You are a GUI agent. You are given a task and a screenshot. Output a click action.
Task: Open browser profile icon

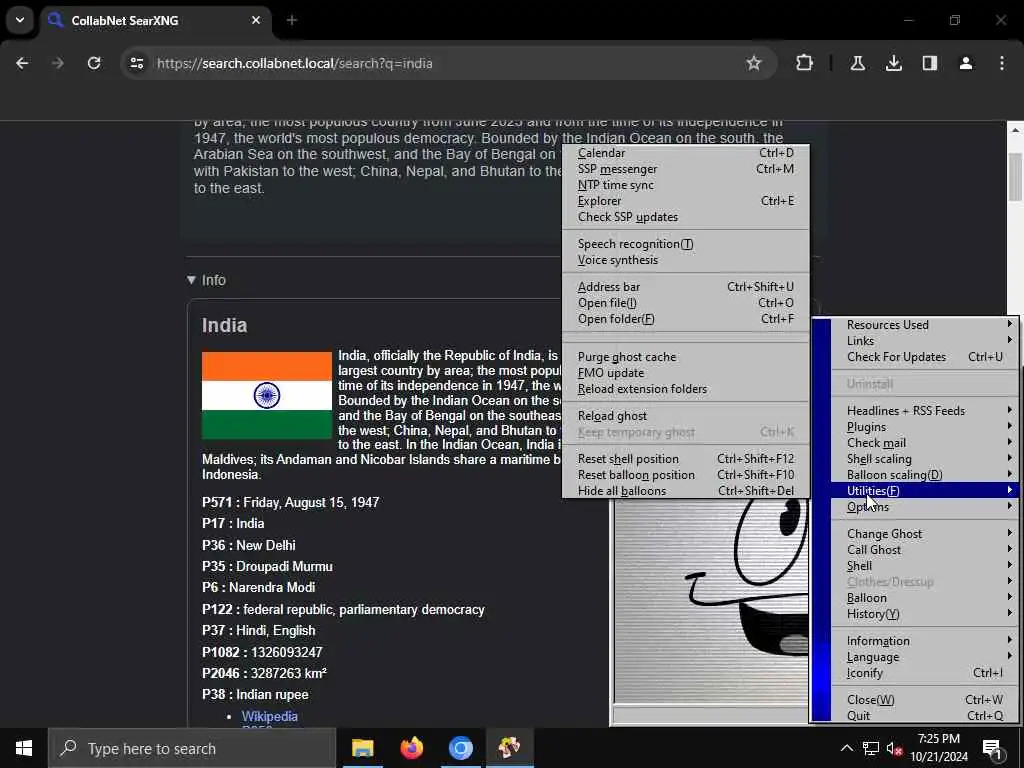(966, 63)
